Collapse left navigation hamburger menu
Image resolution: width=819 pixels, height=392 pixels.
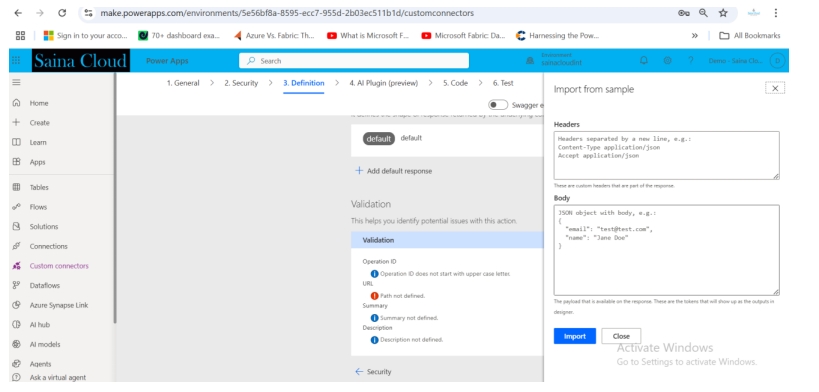[x=16, y=82]
